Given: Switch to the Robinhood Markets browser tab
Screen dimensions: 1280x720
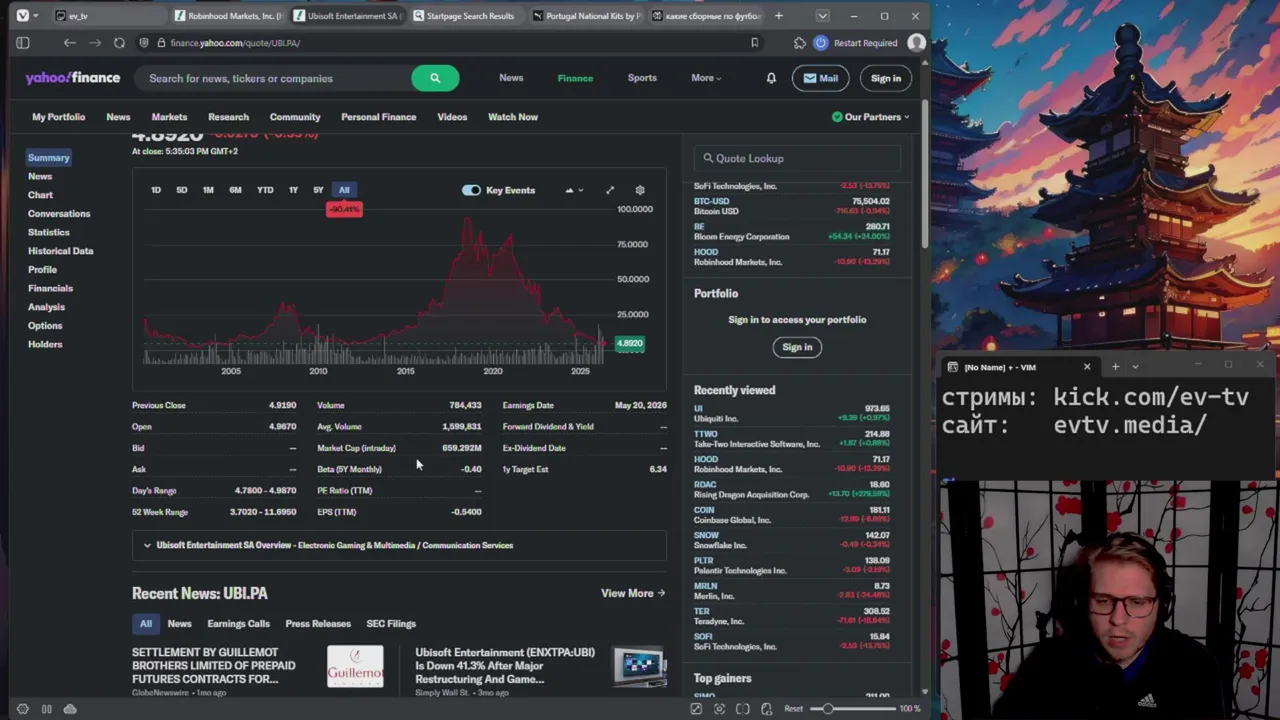Looking at the screenshot, I should [x=226, y=16].
